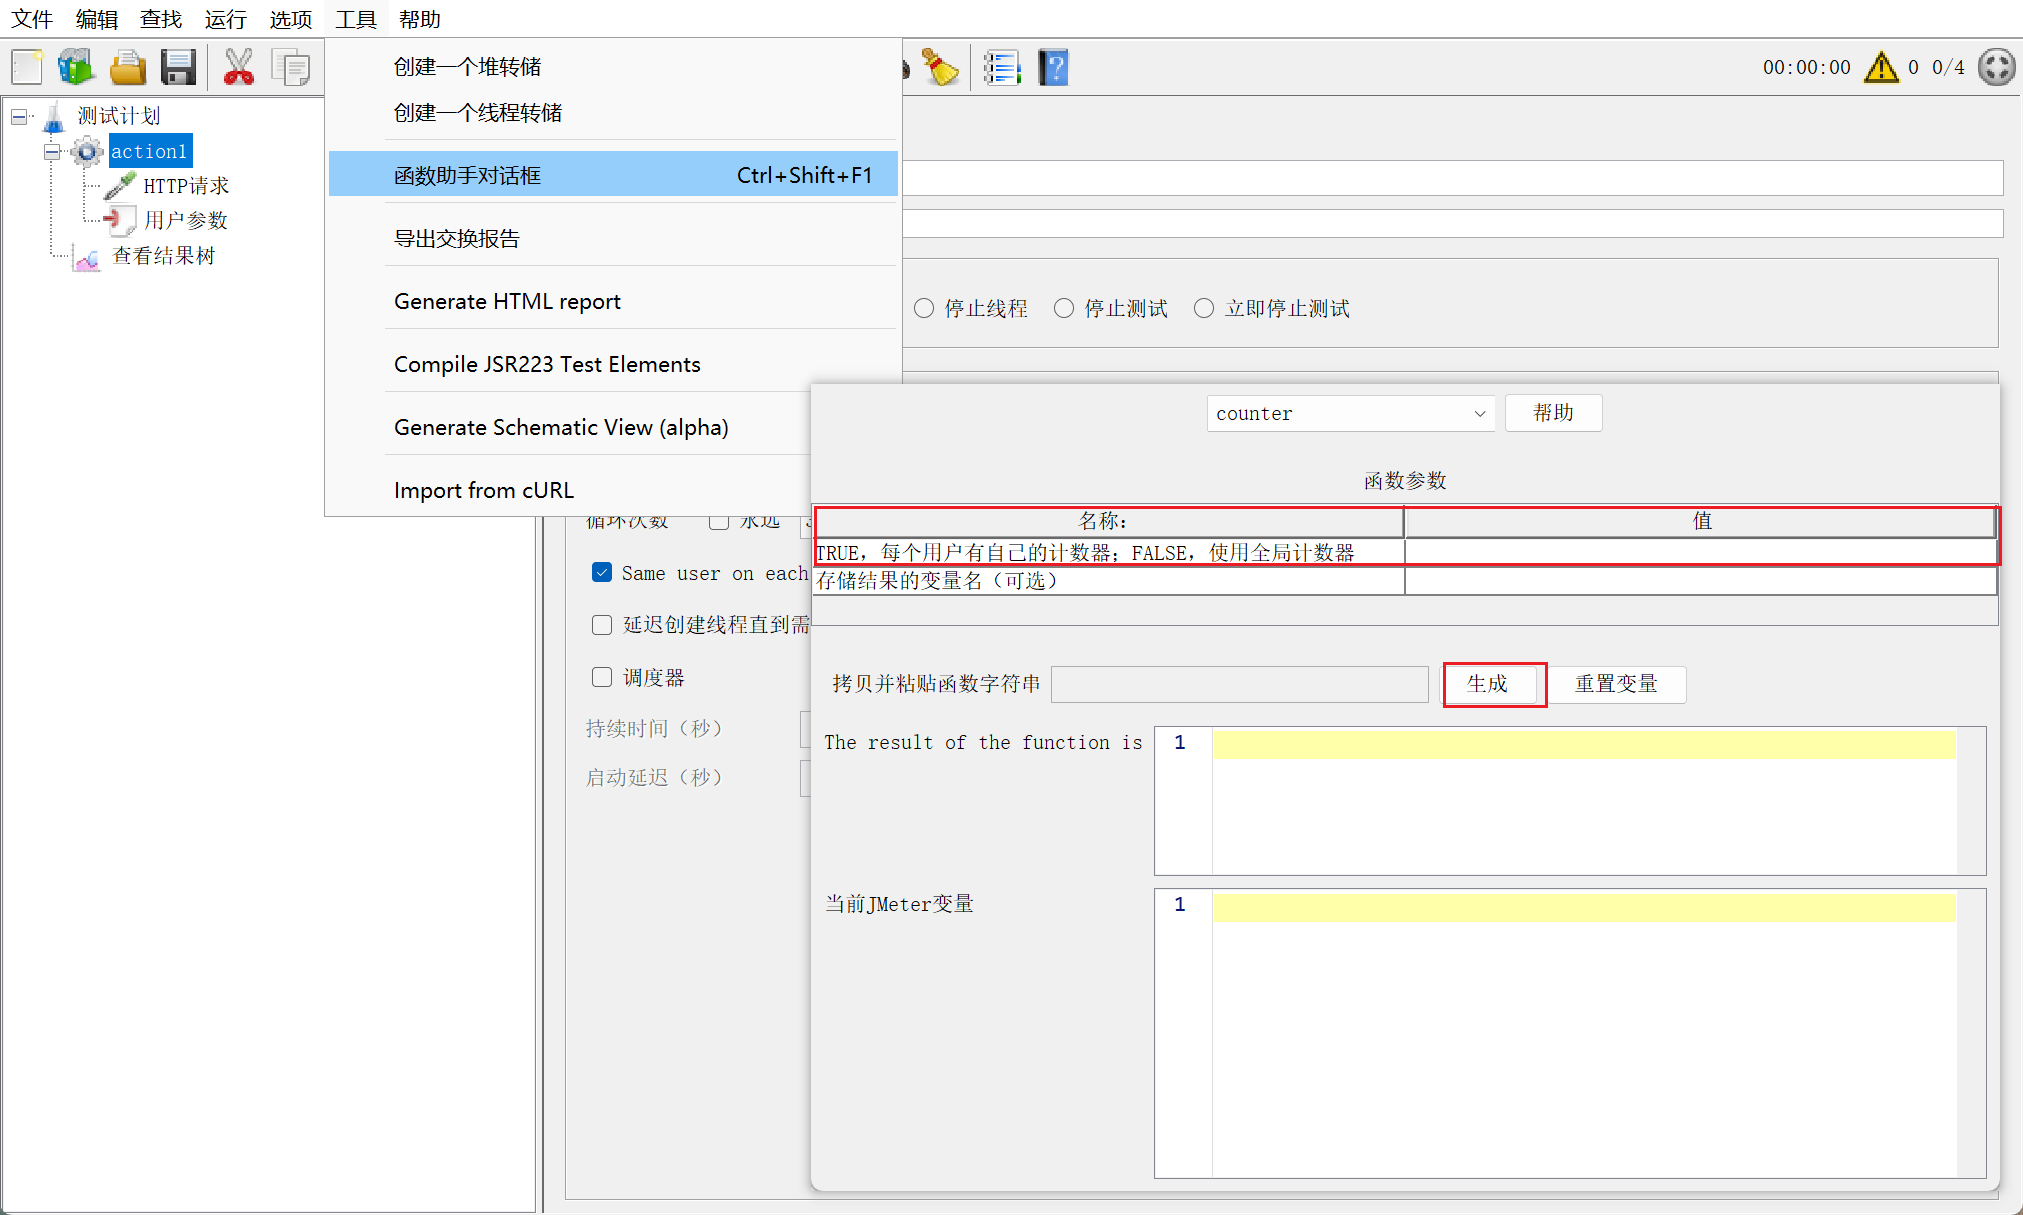The image size is (2023, 1215).
Task: Open the Templates toolbar icon
Action: [76, 68]
